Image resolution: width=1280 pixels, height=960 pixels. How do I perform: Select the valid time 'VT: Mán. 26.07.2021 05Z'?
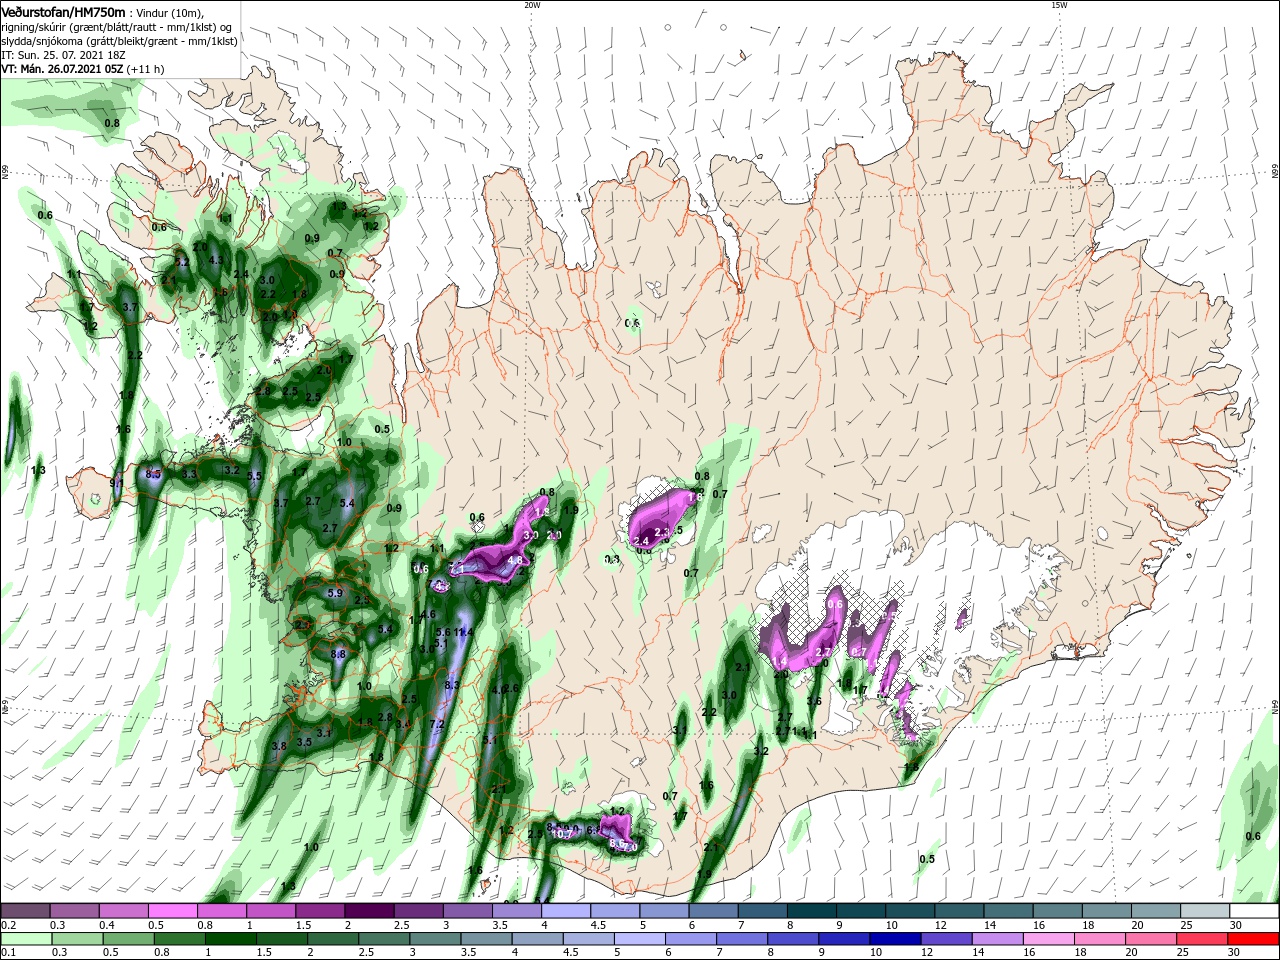(x=62, y=69)
